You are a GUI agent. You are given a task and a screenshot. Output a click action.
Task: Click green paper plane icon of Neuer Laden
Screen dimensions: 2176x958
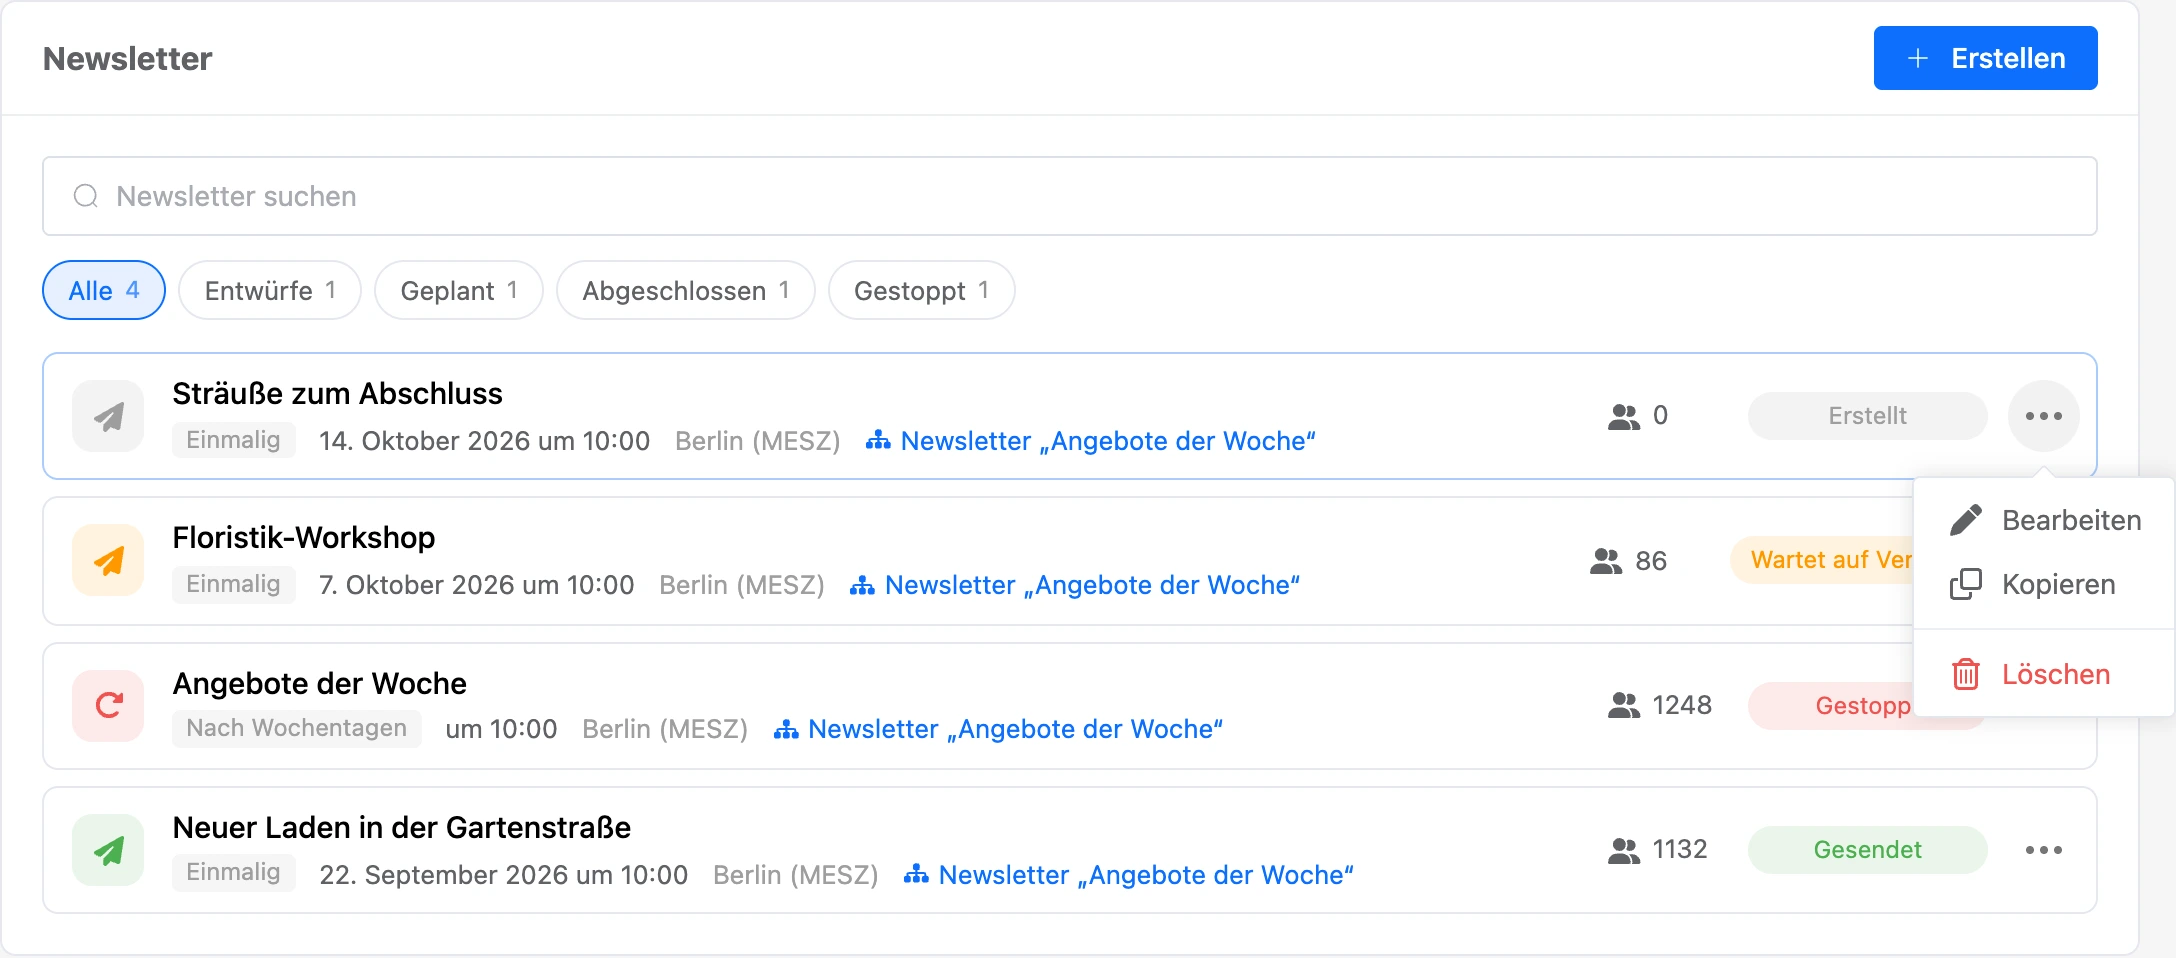[x=108, y=850]
